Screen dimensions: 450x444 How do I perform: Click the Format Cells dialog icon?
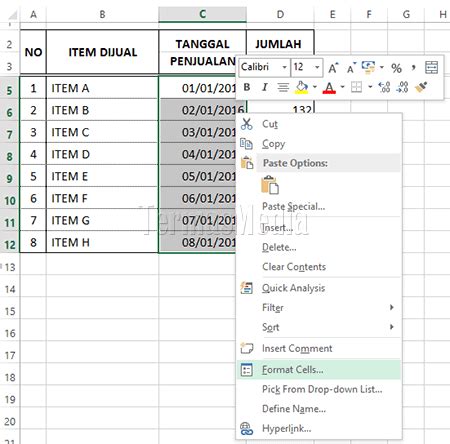pos(247,370)
